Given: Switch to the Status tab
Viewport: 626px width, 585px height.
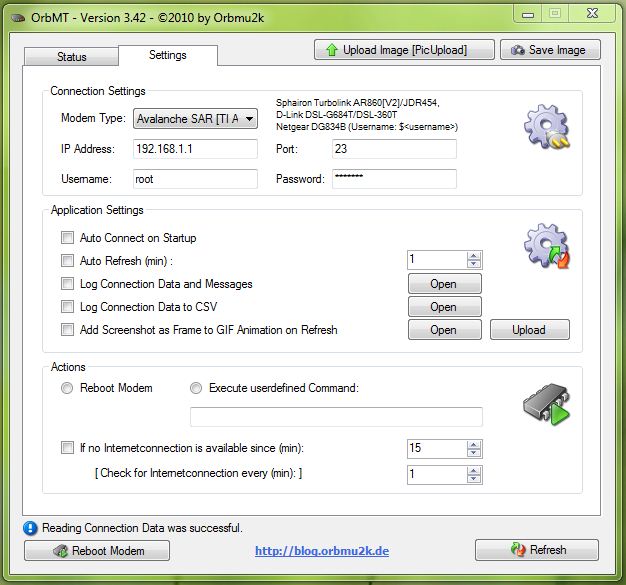Looking at the screenshot, I should [71, 57].
